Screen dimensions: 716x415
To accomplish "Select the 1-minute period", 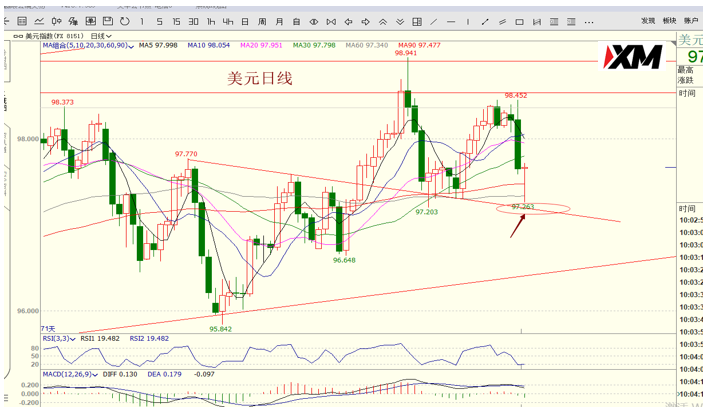I will (x=142, y=21).
